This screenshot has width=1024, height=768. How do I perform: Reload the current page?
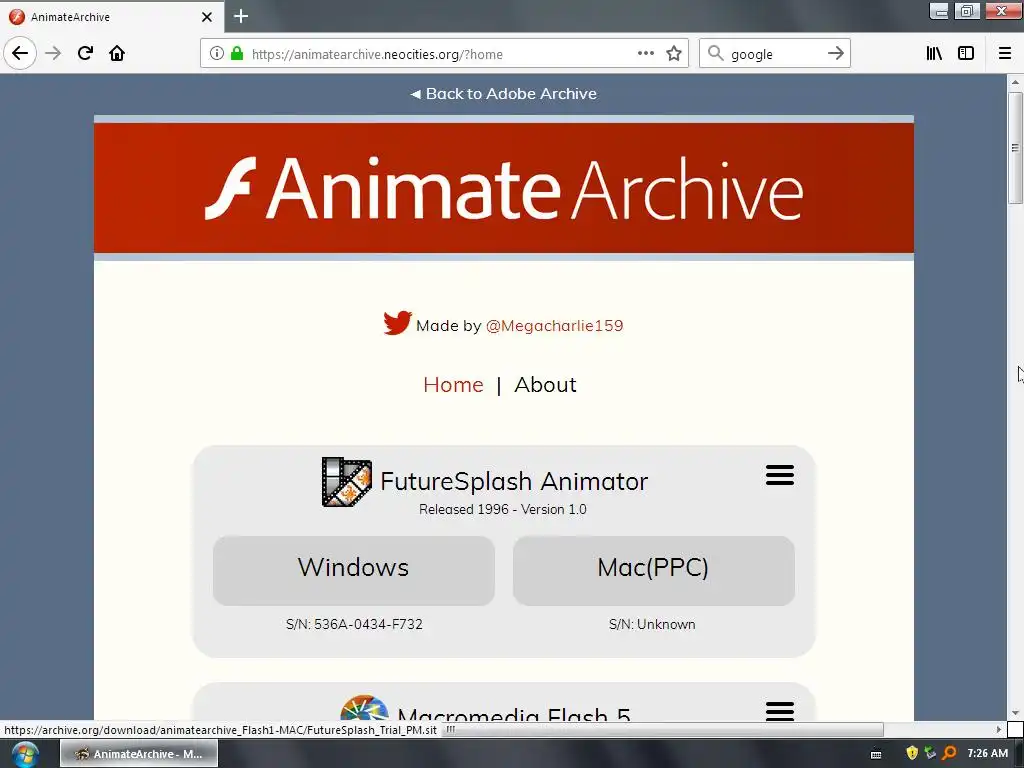85,53
